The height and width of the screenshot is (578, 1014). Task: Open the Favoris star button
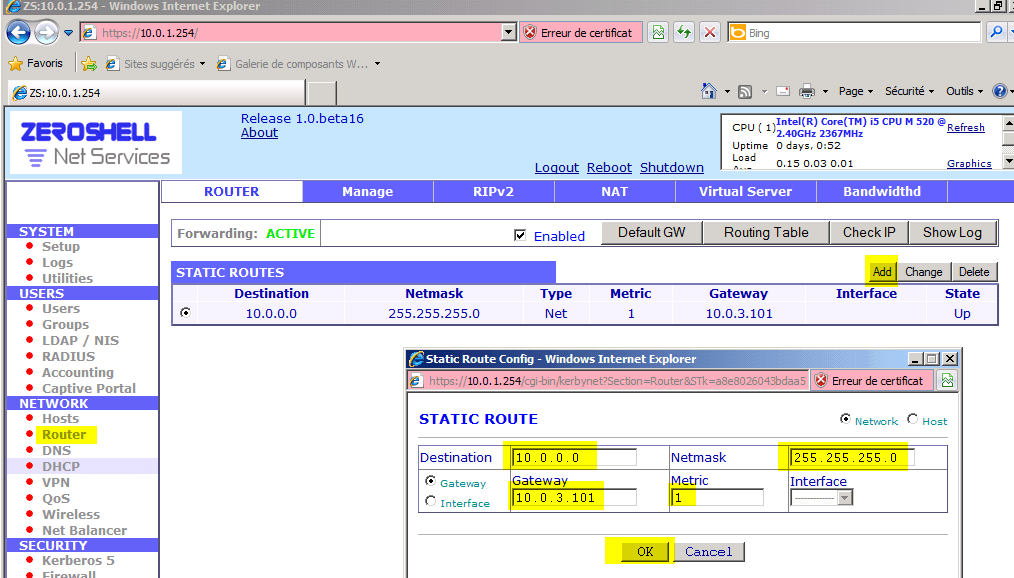tap(36, 63)
